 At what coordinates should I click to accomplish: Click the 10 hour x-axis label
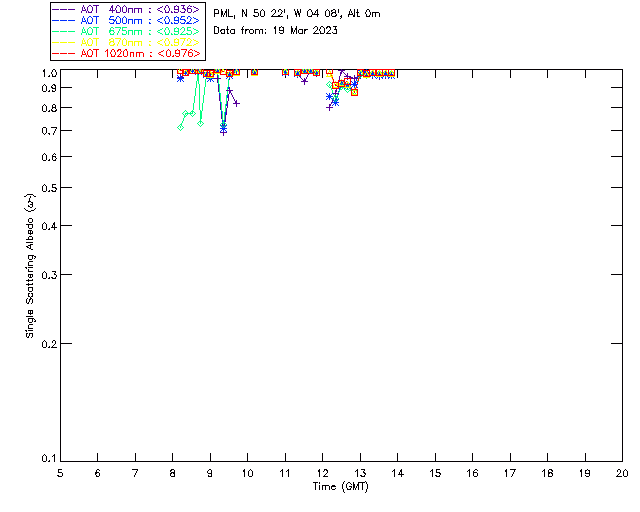[247, 474]
